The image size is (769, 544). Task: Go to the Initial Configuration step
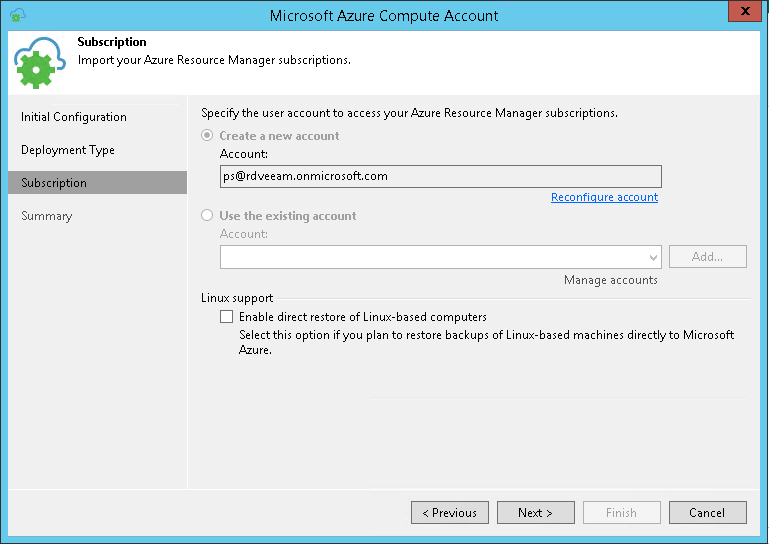click(x=73, y=117)
